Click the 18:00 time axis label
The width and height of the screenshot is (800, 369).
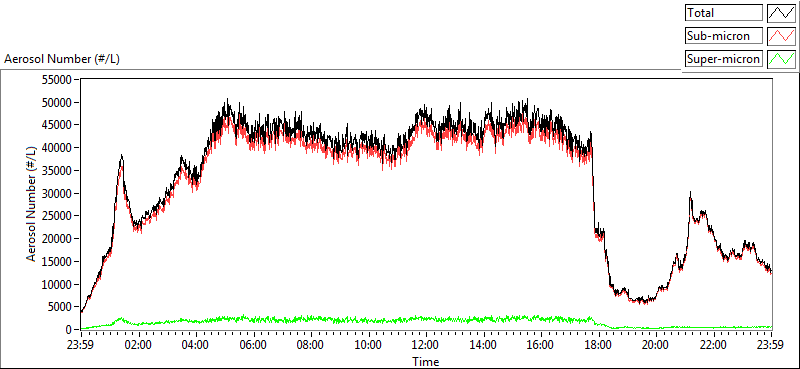click(x=598, y=344)
